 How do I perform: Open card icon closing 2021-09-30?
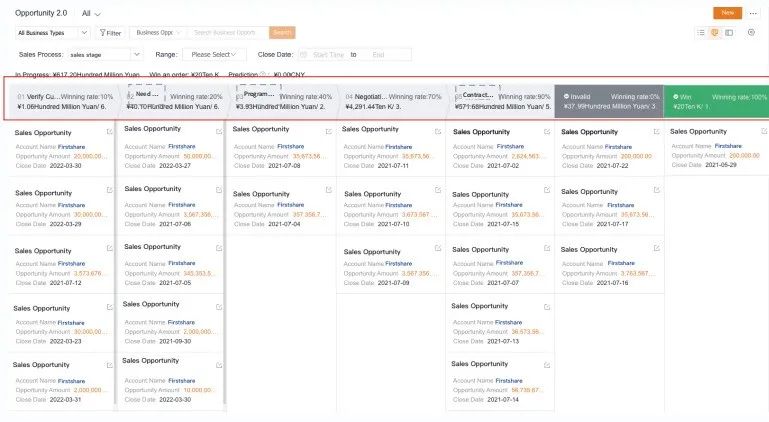coord(219,307)
